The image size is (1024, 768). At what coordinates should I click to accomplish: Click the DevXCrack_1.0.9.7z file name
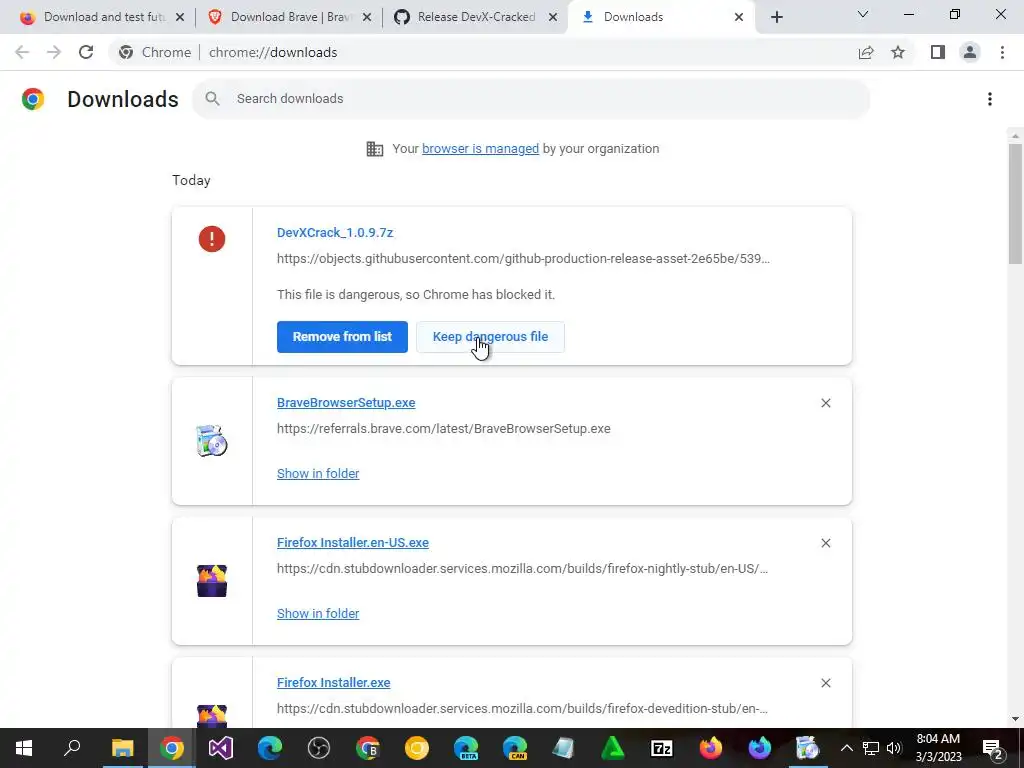(x=335, y=232)
